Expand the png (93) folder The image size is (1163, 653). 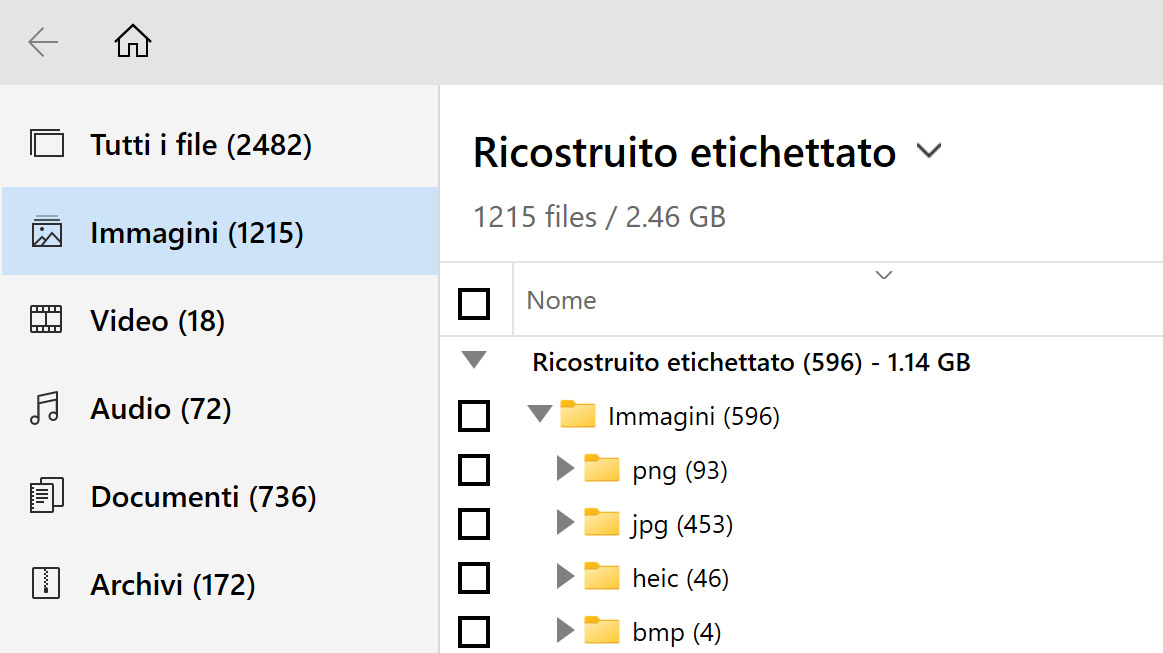(x=565, y=469)
